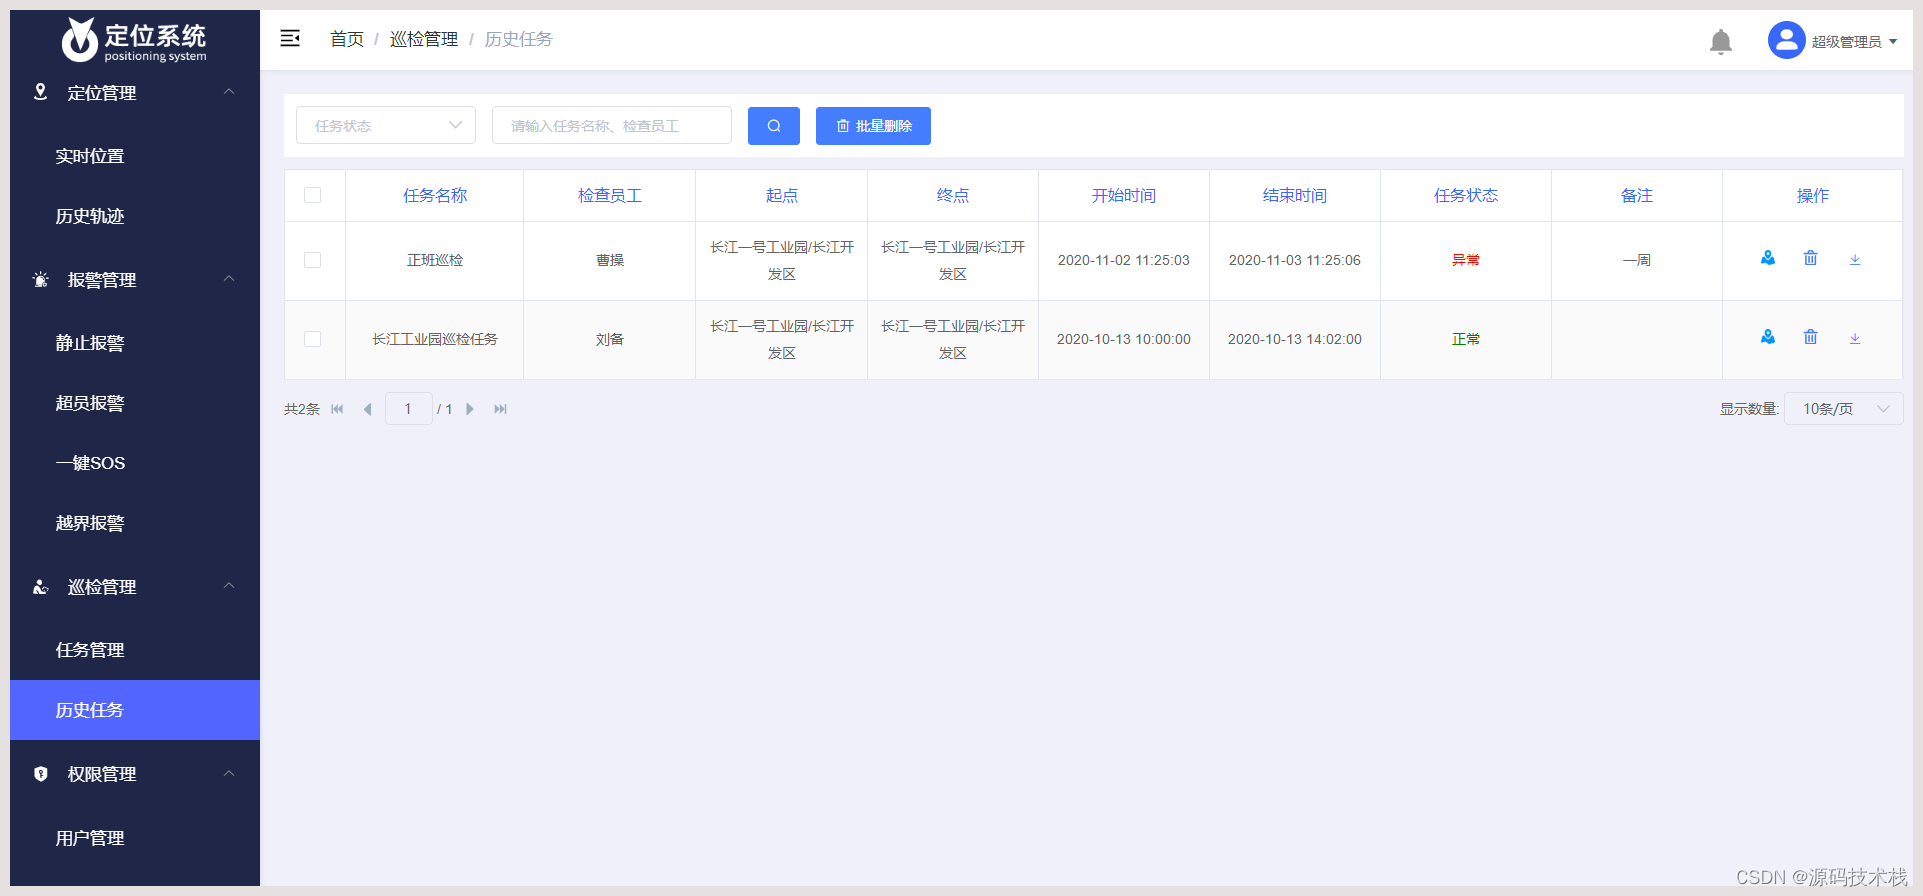Open the 任务状态 filter dropdown
This screenshot has width=1923, height=896.
pos(386,125)
